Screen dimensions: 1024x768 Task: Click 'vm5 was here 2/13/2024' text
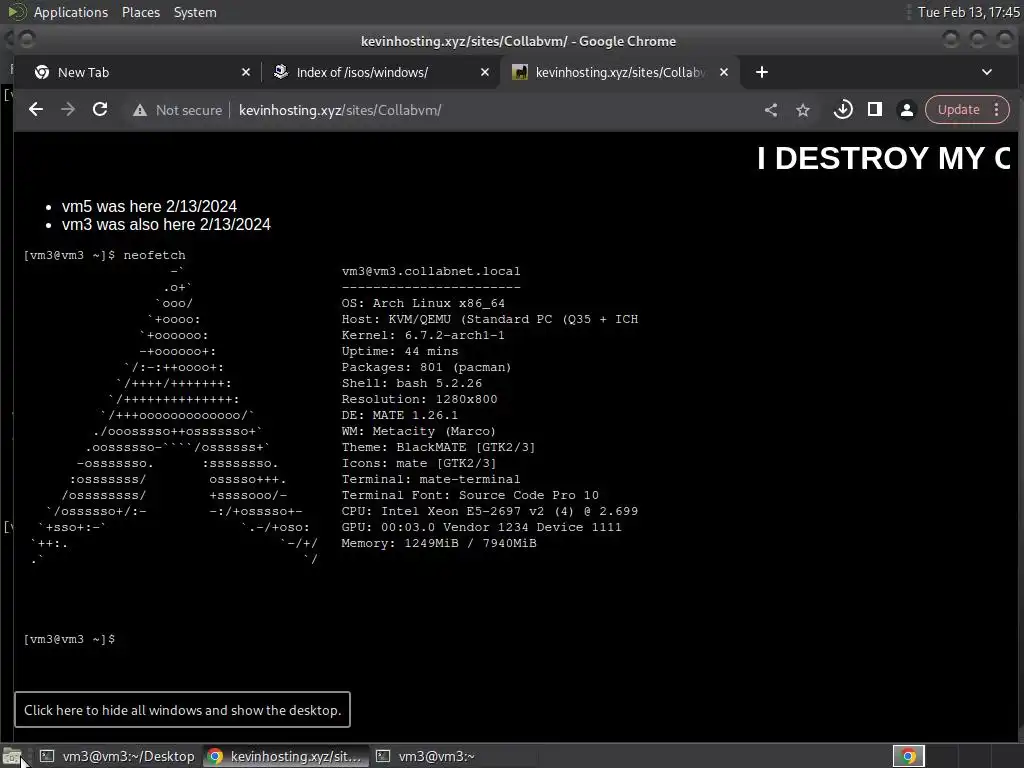pyautogui.click(x=149, y=206)
